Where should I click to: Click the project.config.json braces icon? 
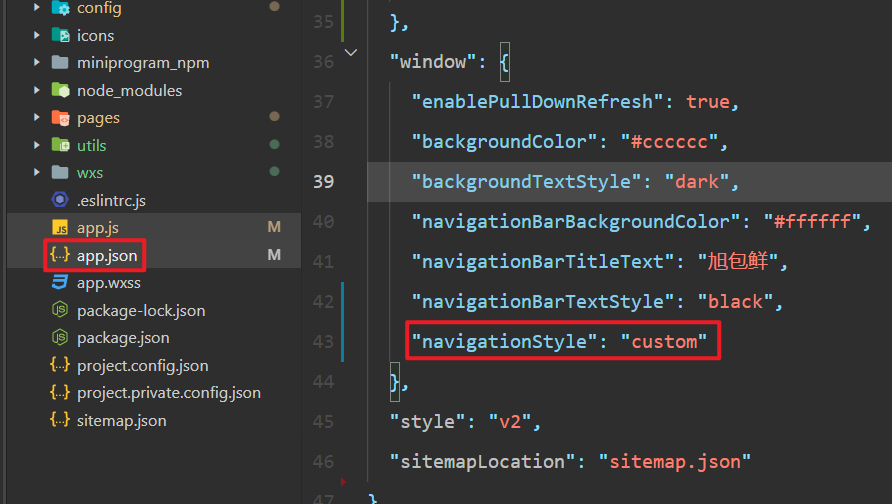(60, 365)
